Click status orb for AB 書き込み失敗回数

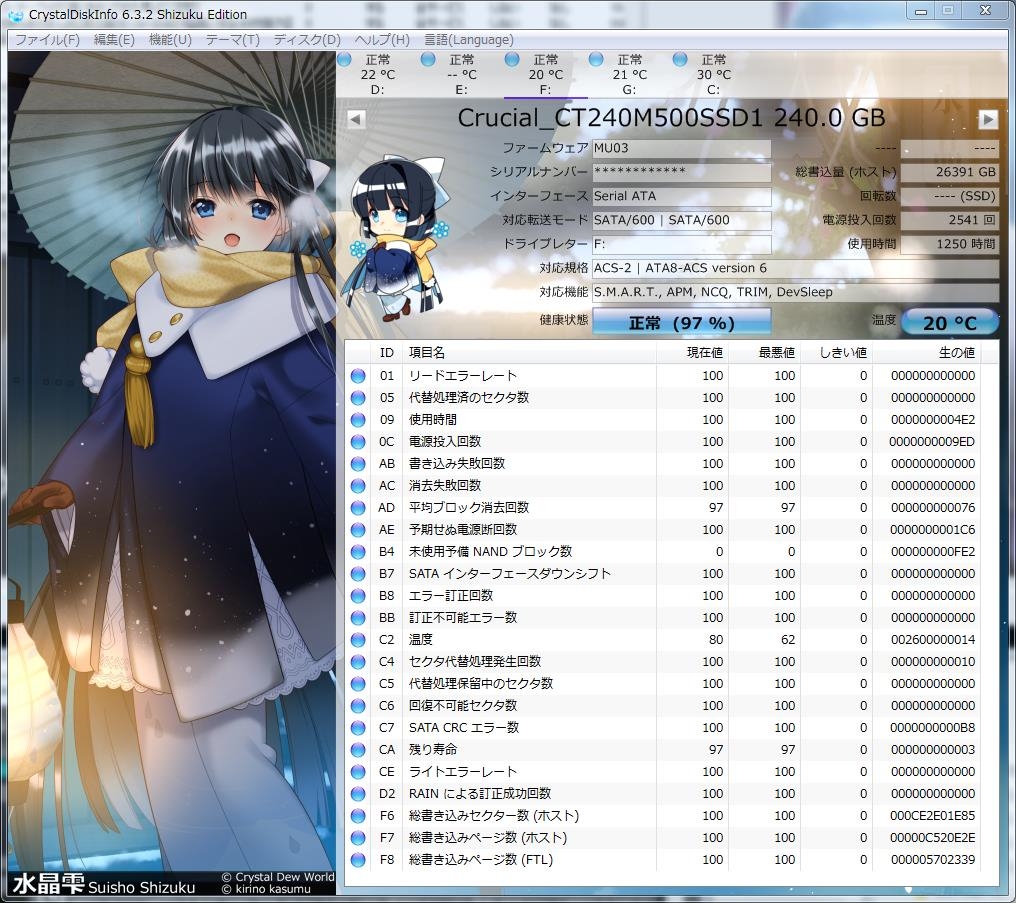(x=358, y=464)
